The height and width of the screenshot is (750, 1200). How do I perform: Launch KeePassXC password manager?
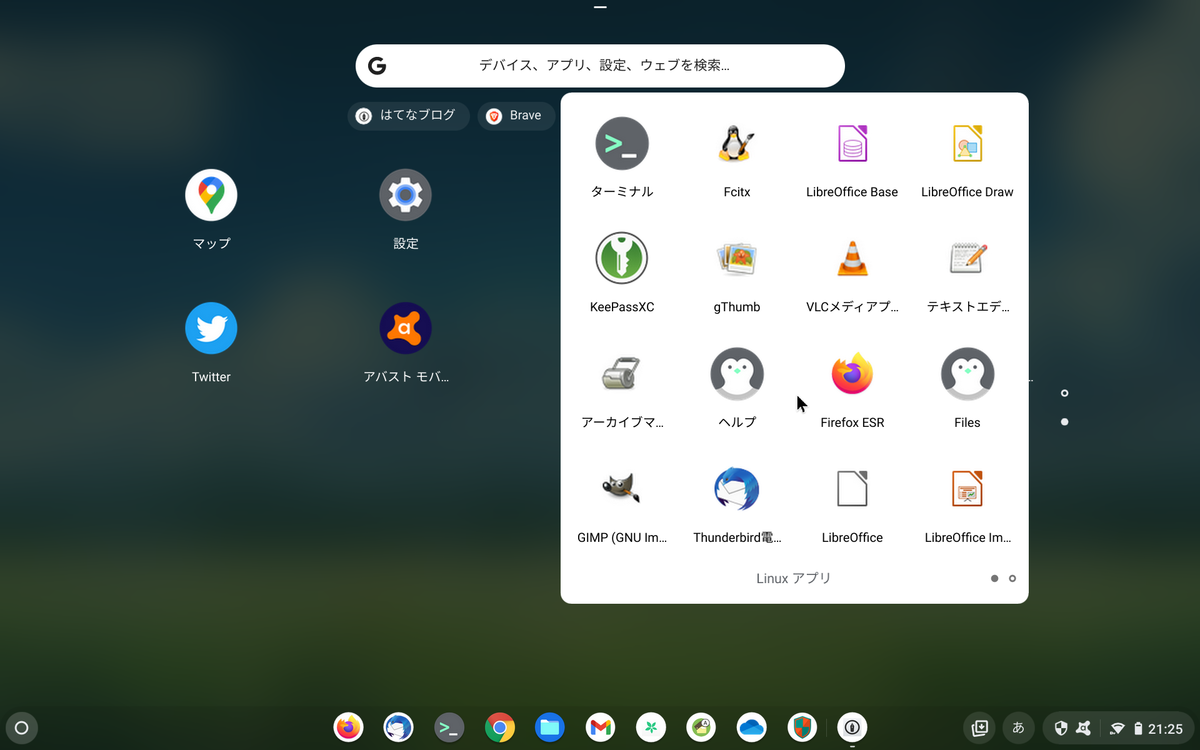pos(622,259)
